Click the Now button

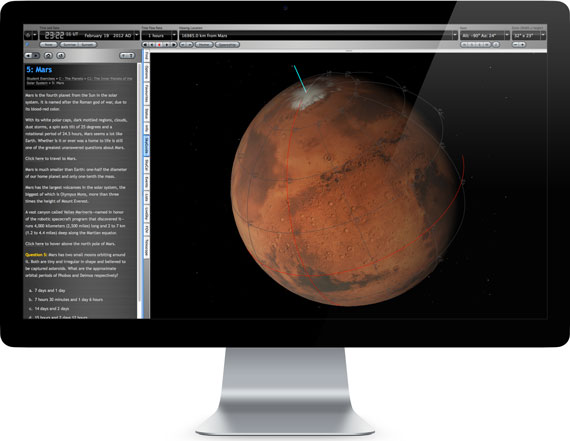coord(49,44)
